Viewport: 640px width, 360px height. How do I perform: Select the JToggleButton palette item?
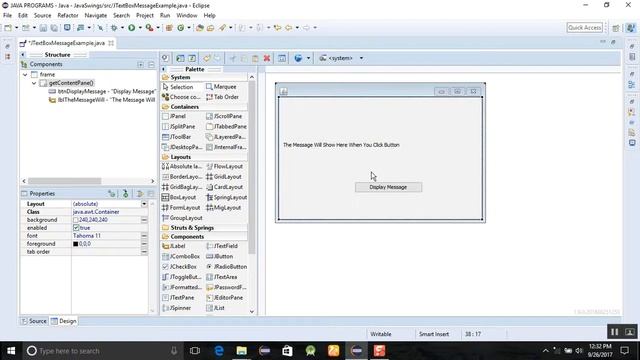point(182,277)
